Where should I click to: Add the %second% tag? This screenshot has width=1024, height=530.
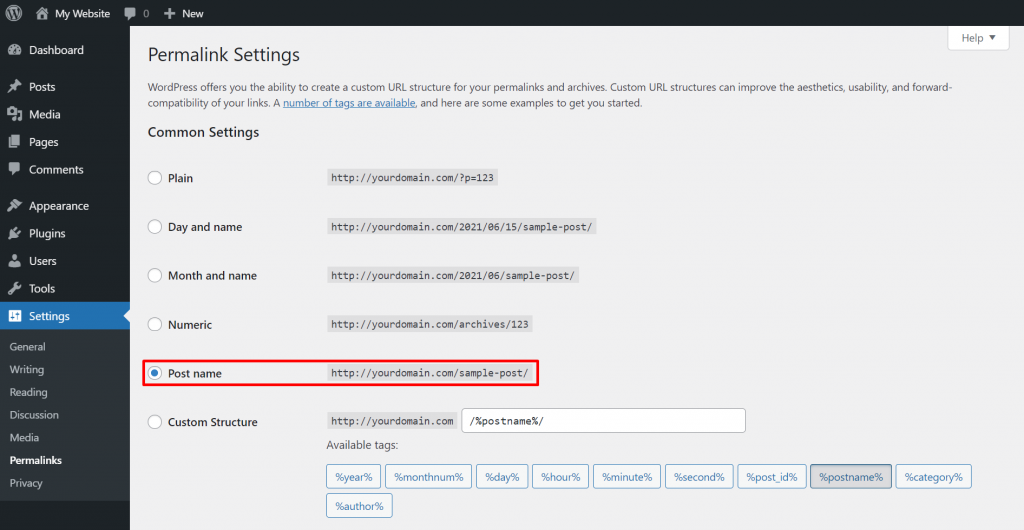699,476
